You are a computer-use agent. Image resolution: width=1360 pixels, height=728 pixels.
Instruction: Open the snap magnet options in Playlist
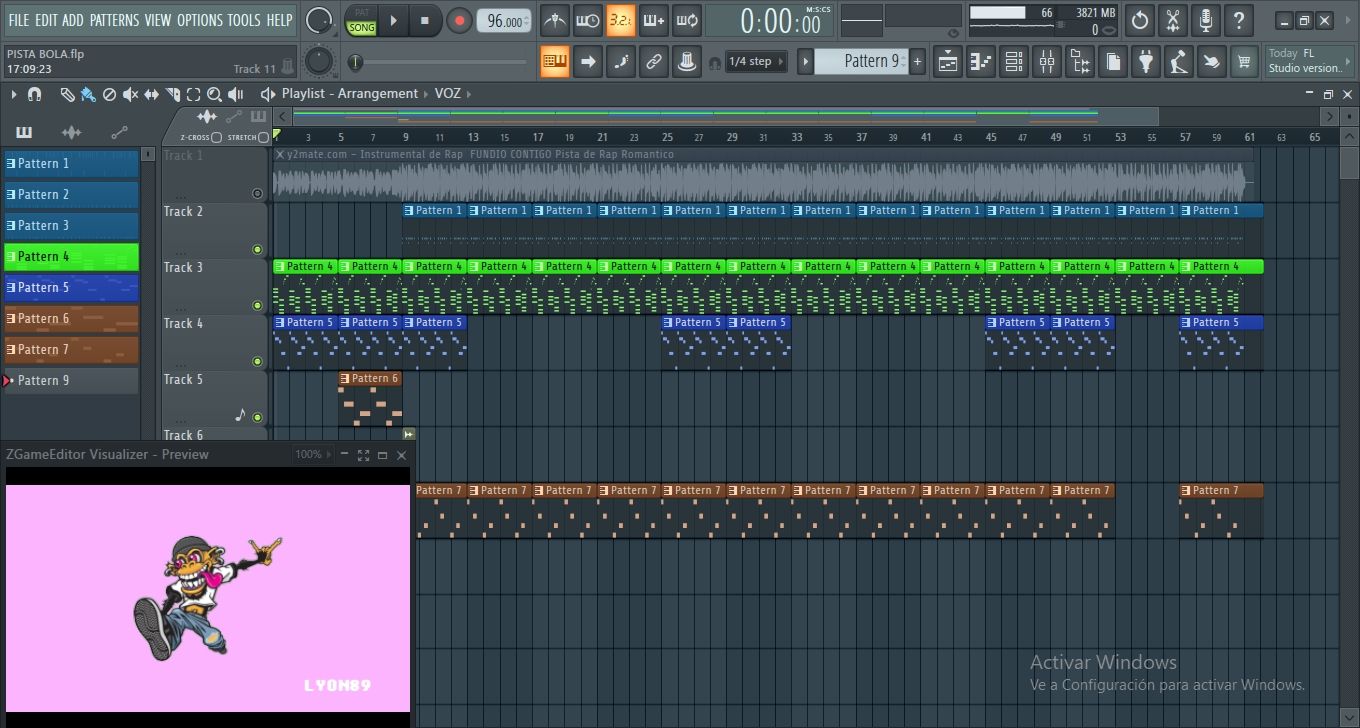(x=34, y=94)
